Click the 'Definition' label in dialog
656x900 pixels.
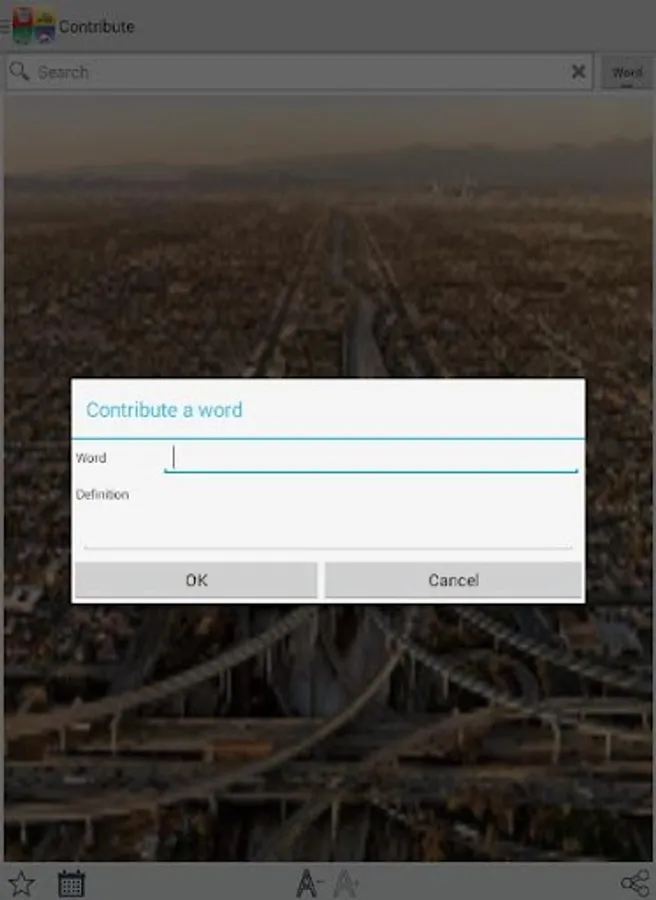coord(102,494)
